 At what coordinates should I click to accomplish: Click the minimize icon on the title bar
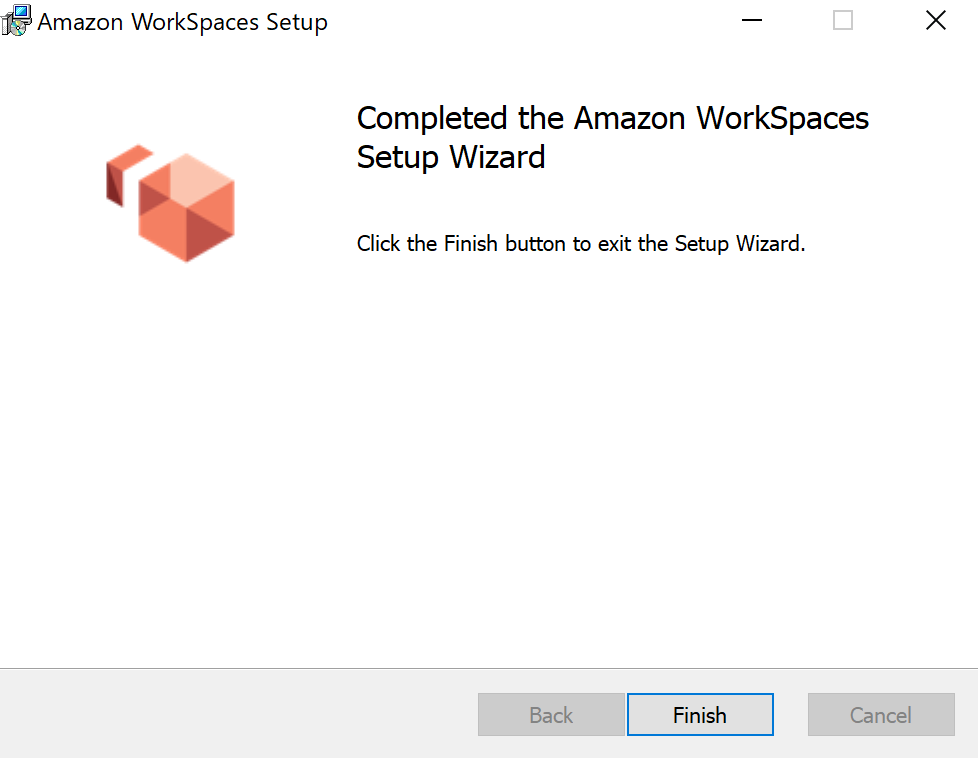tap(751, 20)
